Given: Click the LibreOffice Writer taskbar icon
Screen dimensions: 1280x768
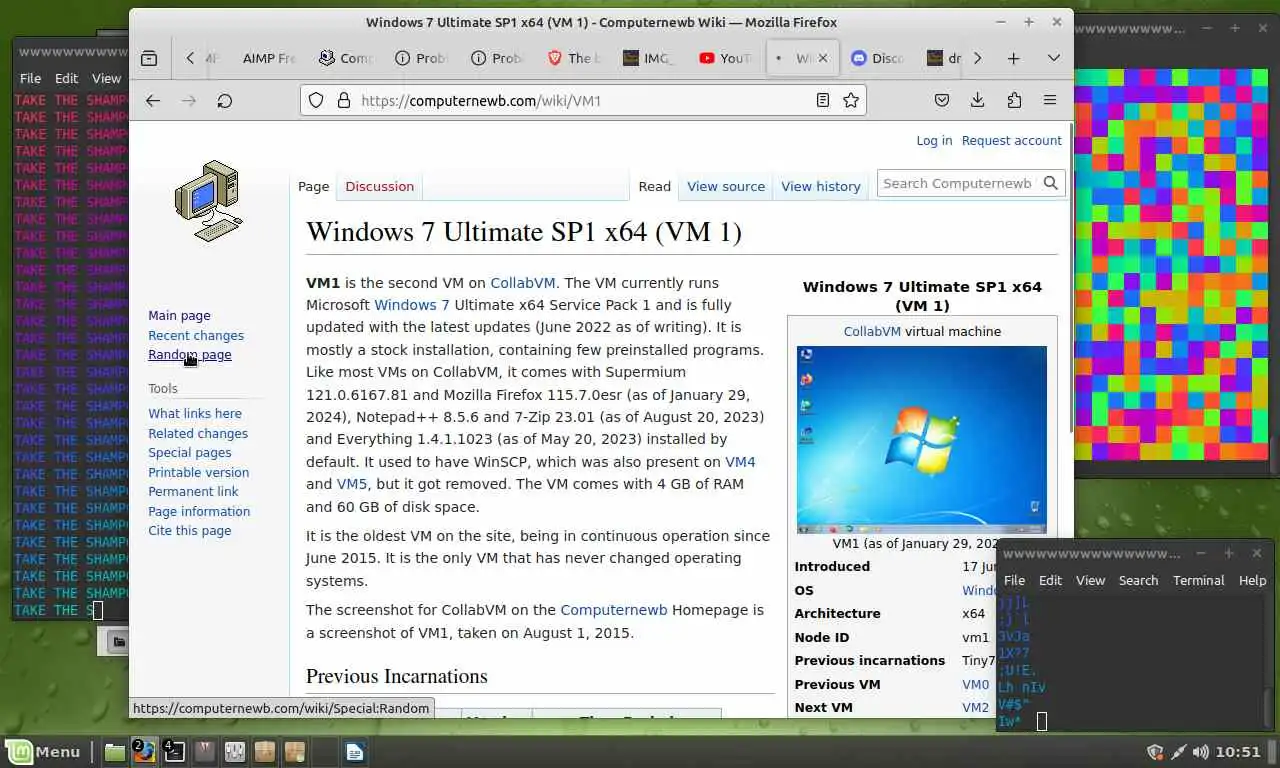Looking at the screenshot, I should (355, 751).
